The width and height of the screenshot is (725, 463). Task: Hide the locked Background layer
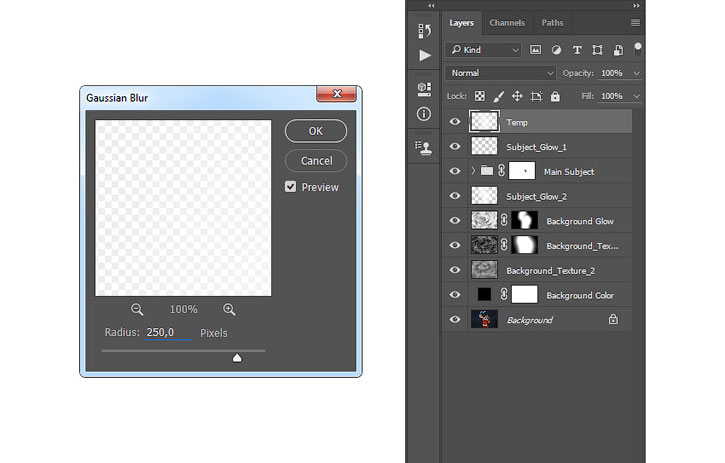tap(455, 319)
